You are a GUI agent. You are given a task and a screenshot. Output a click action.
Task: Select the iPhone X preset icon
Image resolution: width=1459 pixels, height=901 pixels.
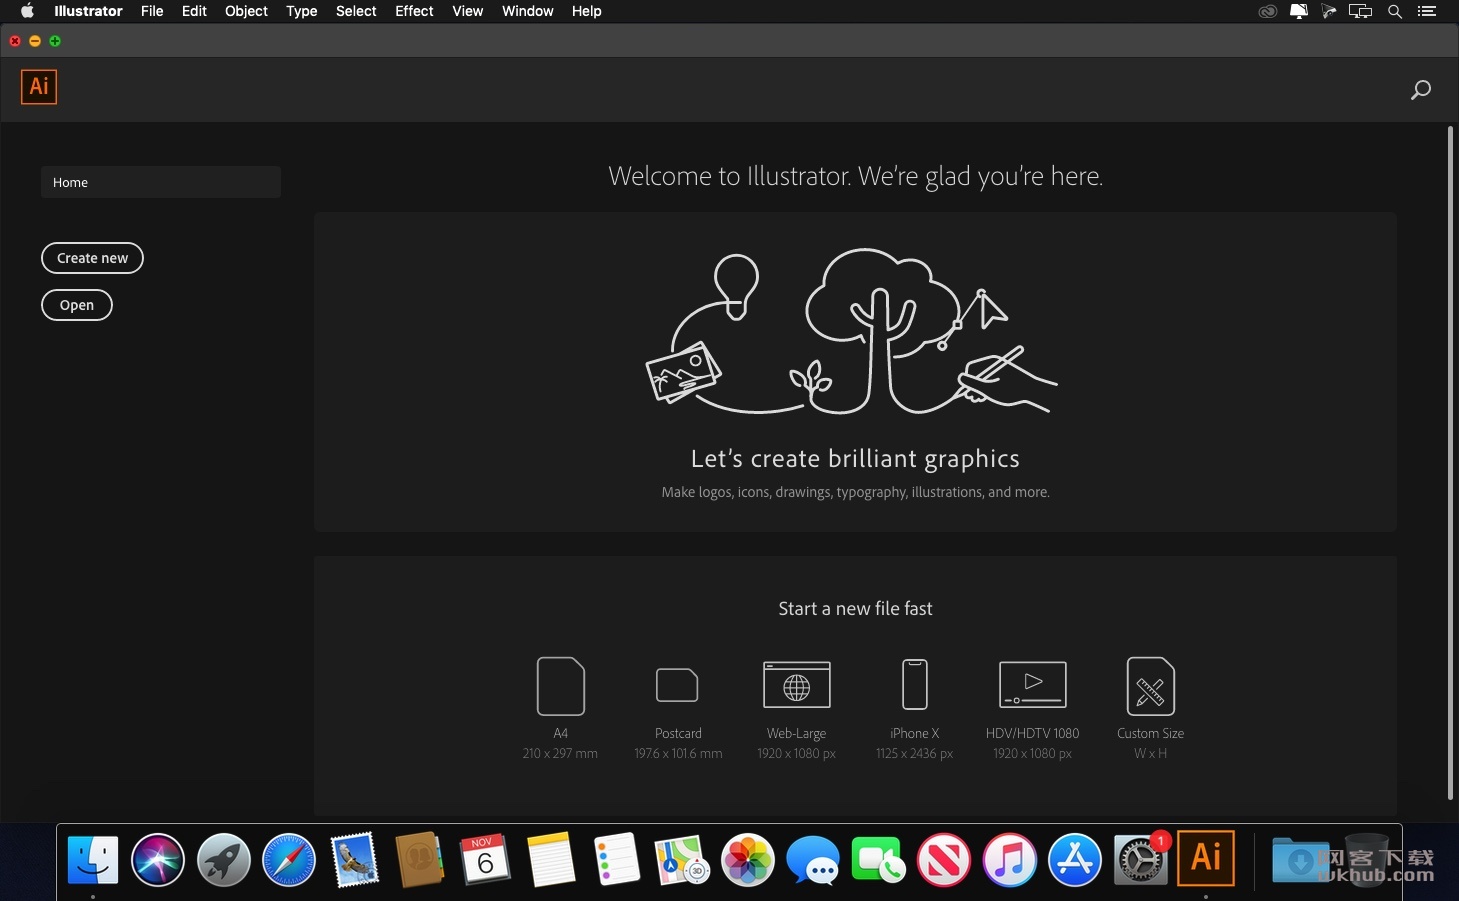click(x=915, y=685)
